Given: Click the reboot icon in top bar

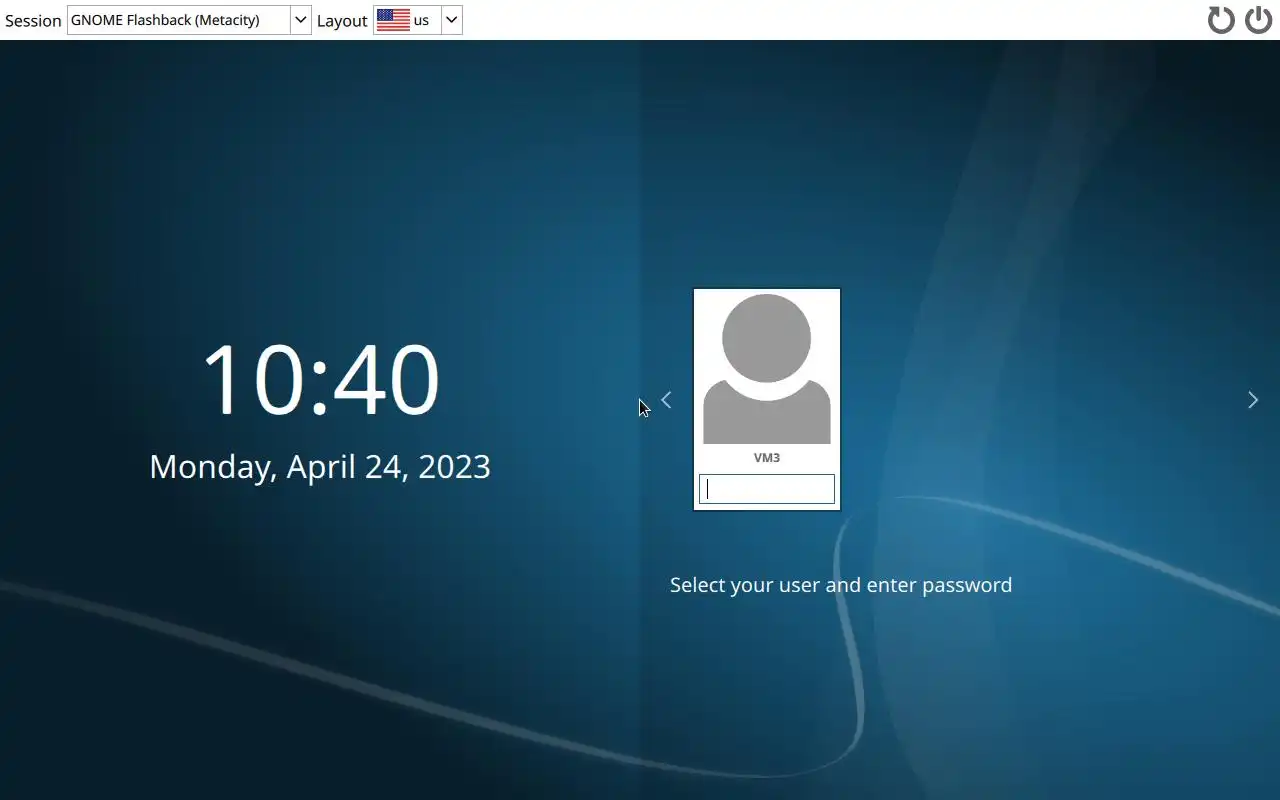Looking at the screenshot, I should point(1221,20).
